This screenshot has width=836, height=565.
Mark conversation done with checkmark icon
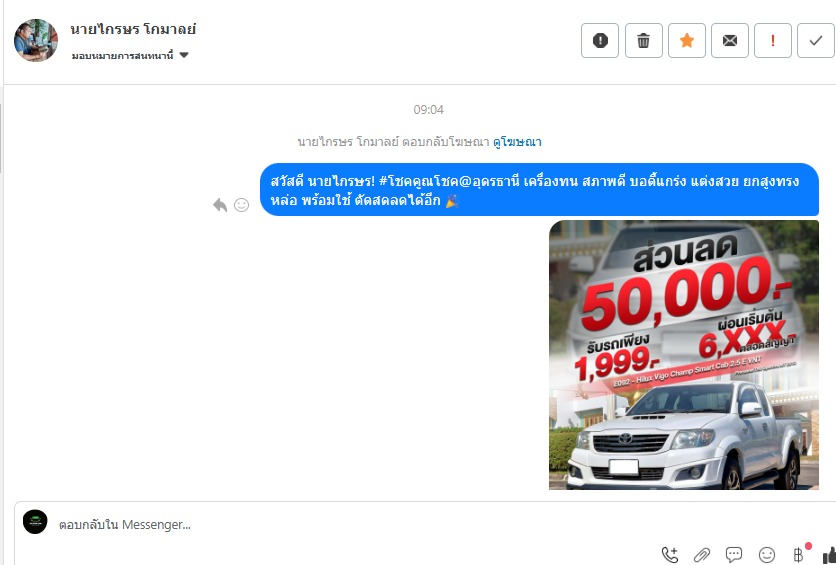click(x=816, y=41)
